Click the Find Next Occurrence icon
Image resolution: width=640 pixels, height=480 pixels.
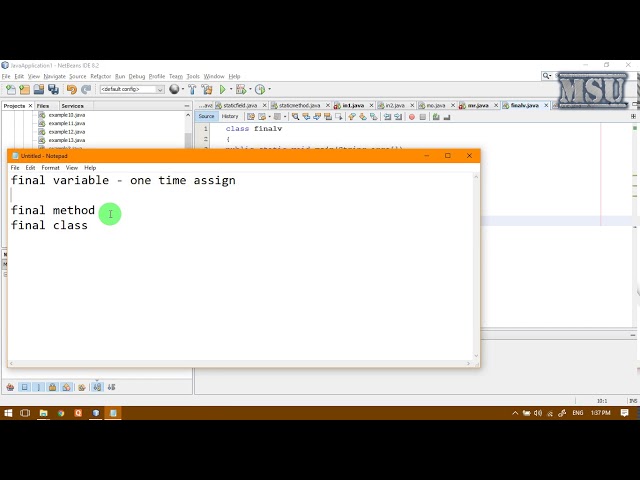tap(317, 117)
